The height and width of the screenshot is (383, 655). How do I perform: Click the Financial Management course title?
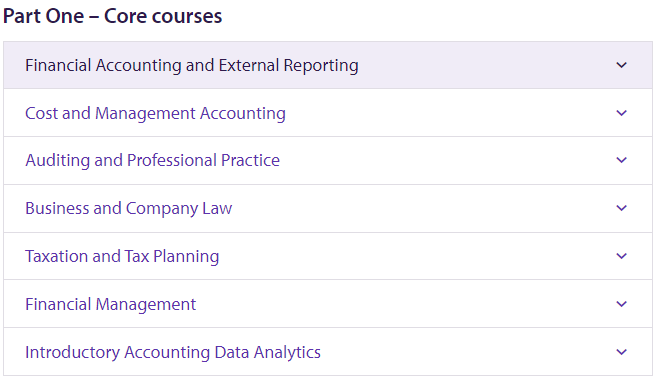click(x=110, y=304)
